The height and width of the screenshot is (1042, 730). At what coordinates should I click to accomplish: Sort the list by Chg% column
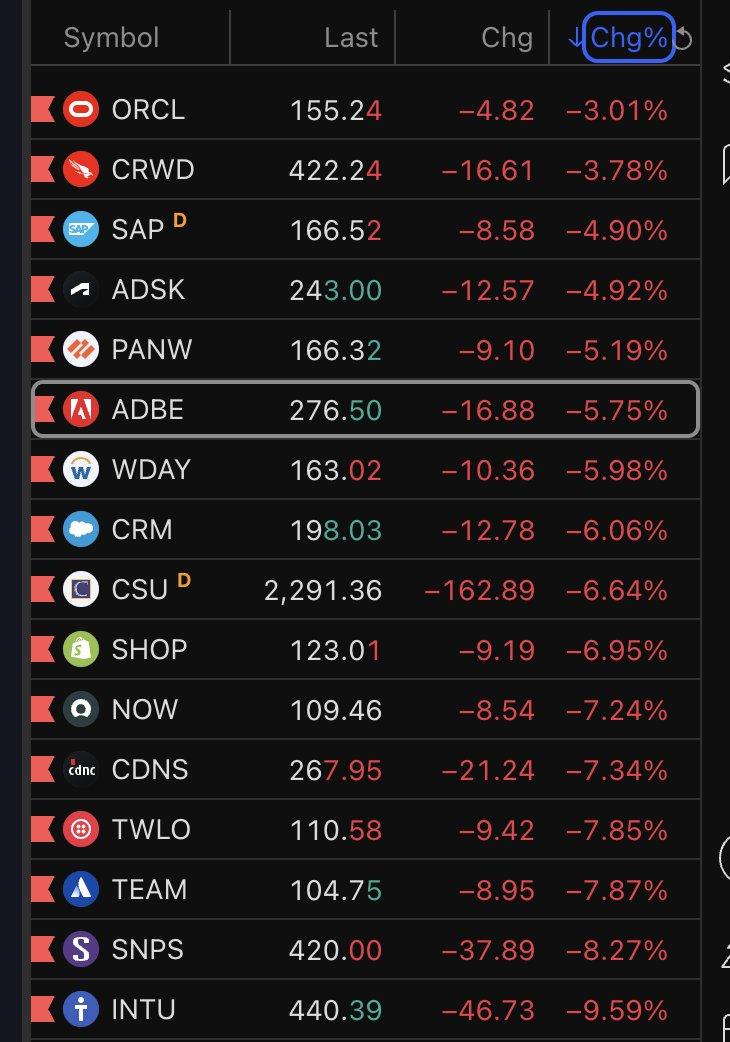coord(629,38)
